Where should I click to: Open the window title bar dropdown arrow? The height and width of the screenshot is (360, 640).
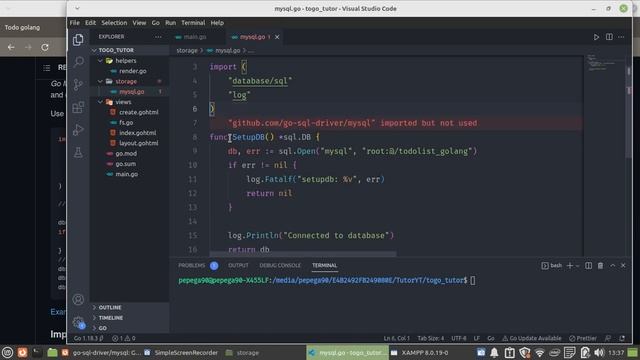(77, 8)
